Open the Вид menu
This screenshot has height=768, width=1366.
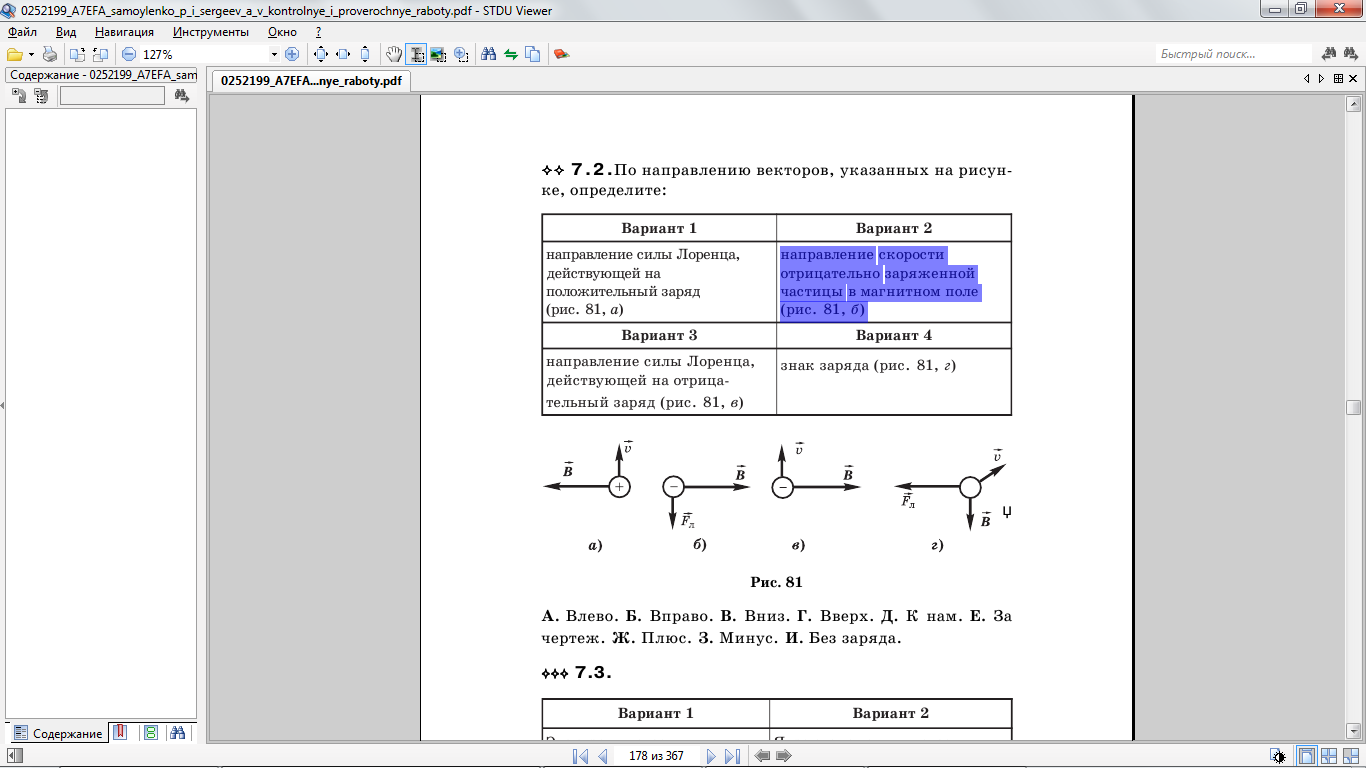66,32
